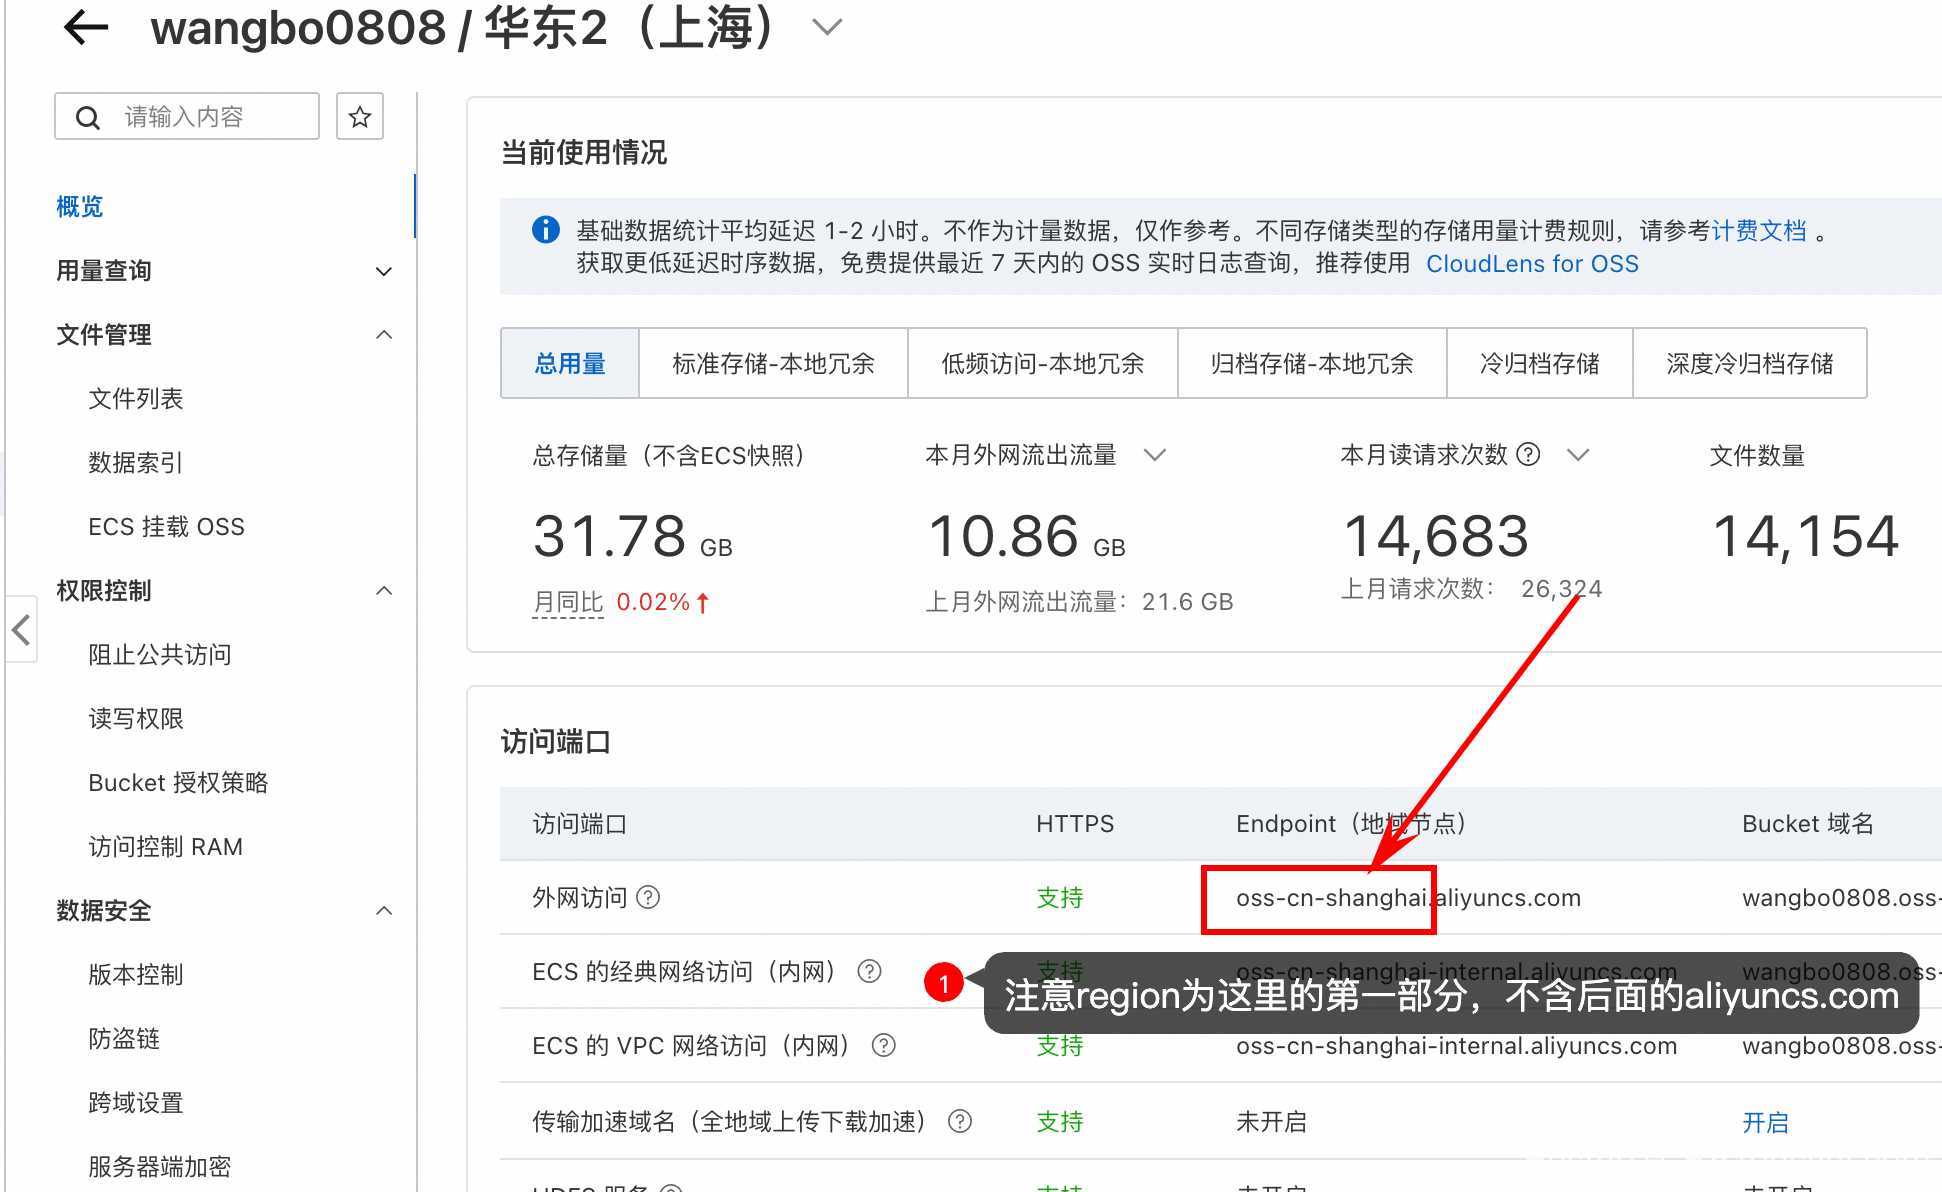The height and width of the screenshot is (1192, 1942).
Task: Collapse the 文件管理 section chevron
Action: click(x=383, y=335)
